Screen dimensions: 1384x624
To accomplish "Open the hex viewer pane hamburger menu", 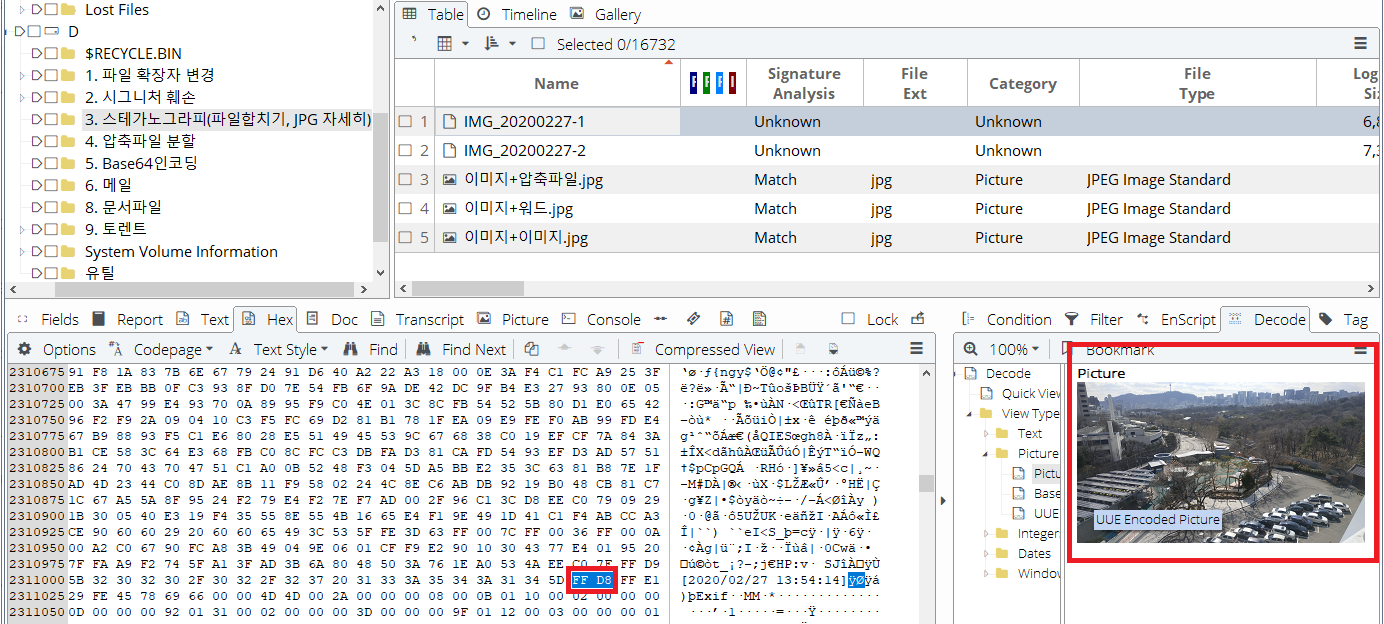I will (x=916, y=349).
